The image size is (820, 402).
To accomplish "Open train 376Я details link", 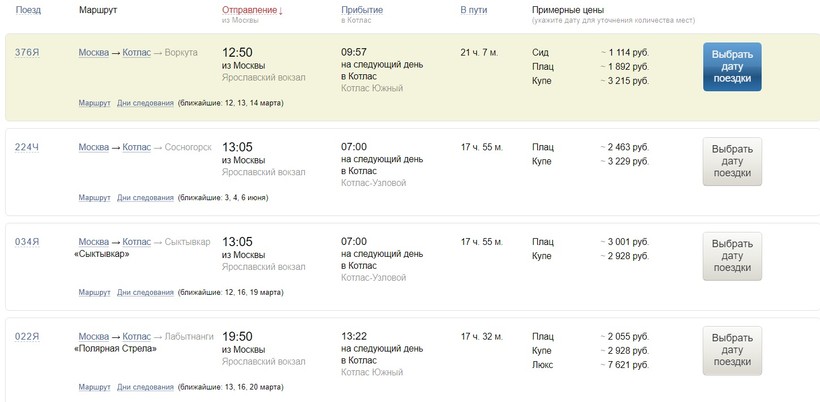I will (27, 52).
